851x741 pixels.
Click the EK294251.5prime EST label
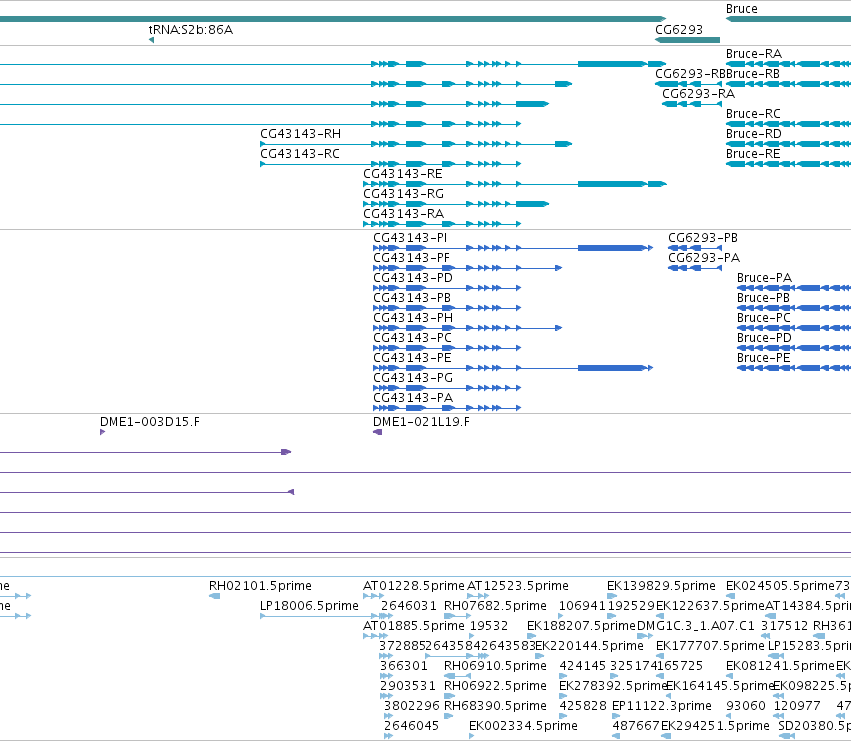coord(715,726)
